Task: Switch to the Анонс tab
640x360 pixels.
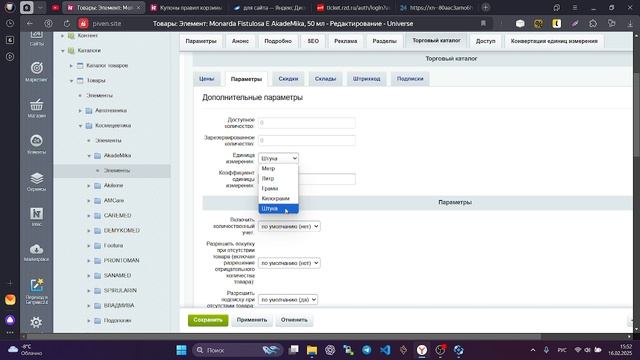Action: [240, 41]
